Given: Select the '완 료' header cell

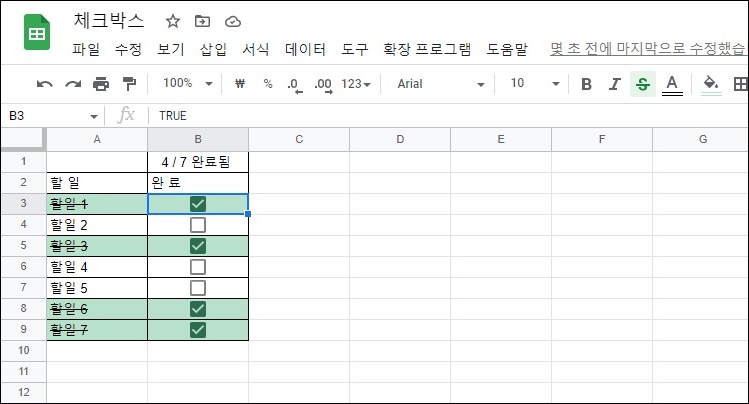Looking at the screenshot, I should 198,183.
